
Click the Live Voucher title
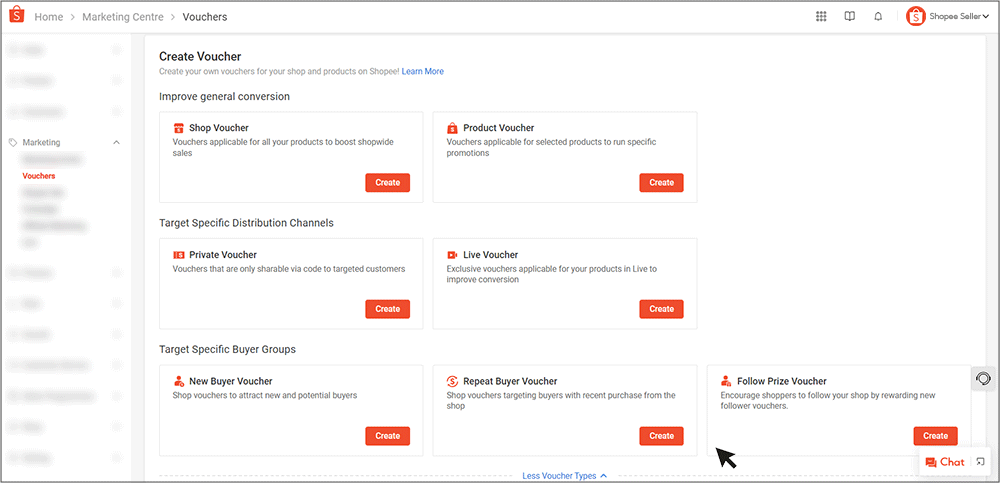491,255
